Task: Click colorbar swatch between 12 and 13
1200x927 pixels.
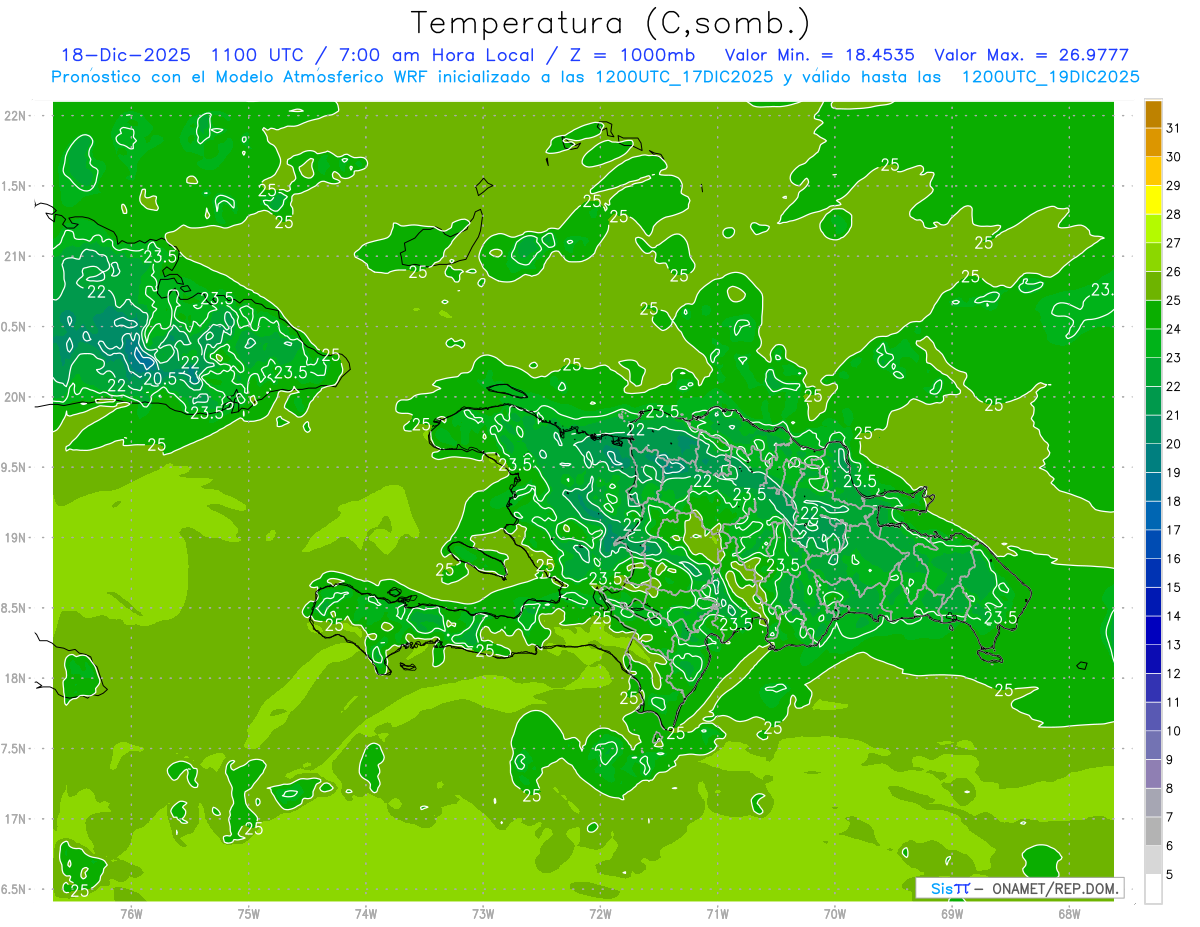Action: point(1153,659)
